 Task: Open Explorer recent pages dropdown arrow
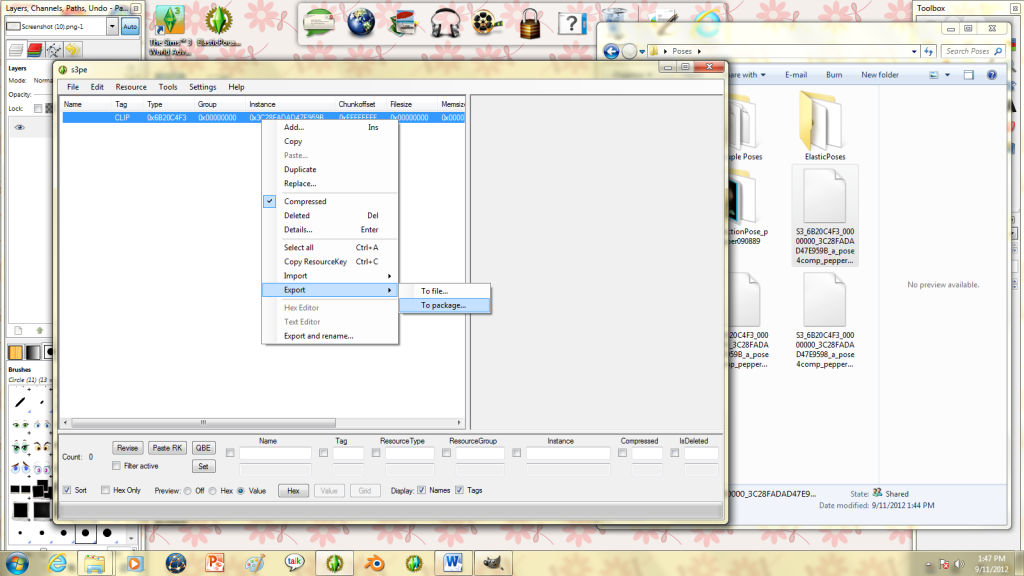[642, 51]
